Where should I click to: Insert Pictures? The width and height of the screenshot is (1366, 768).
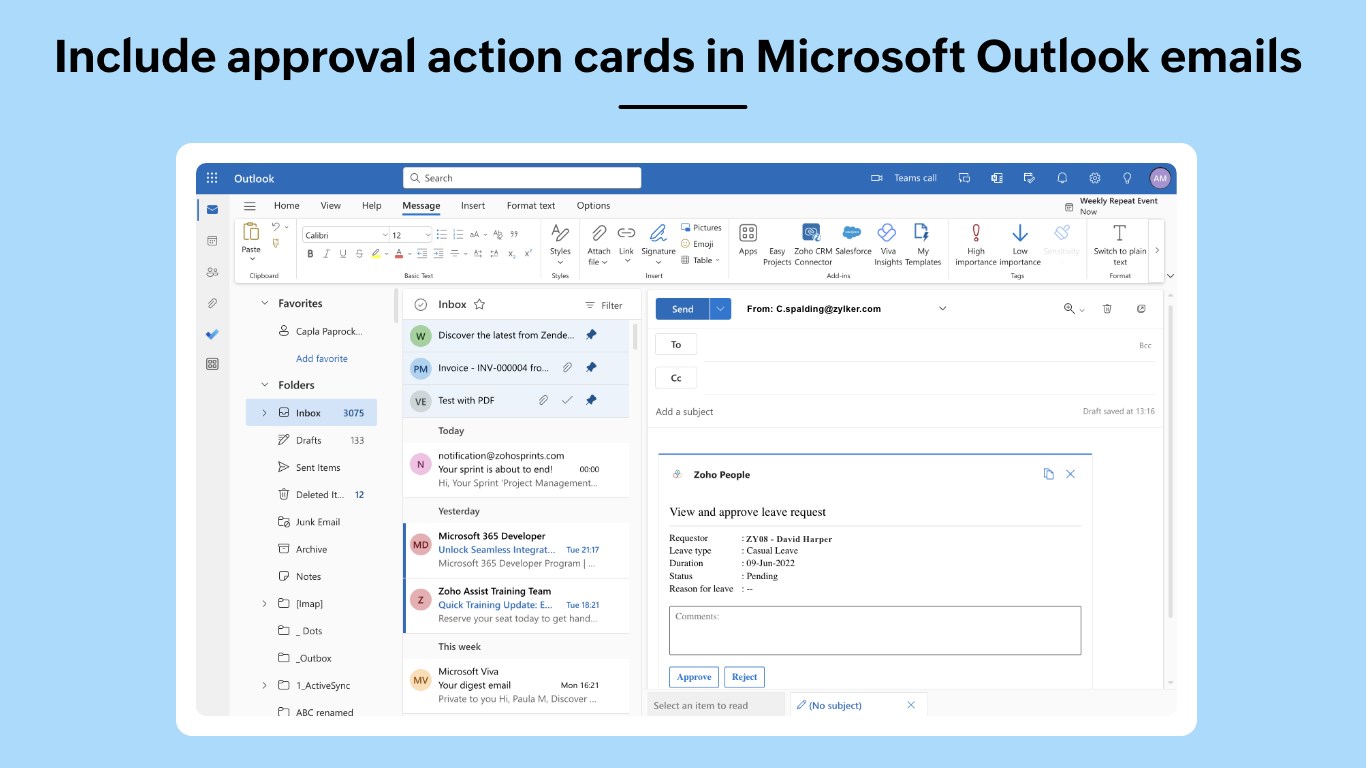[701, 227]
